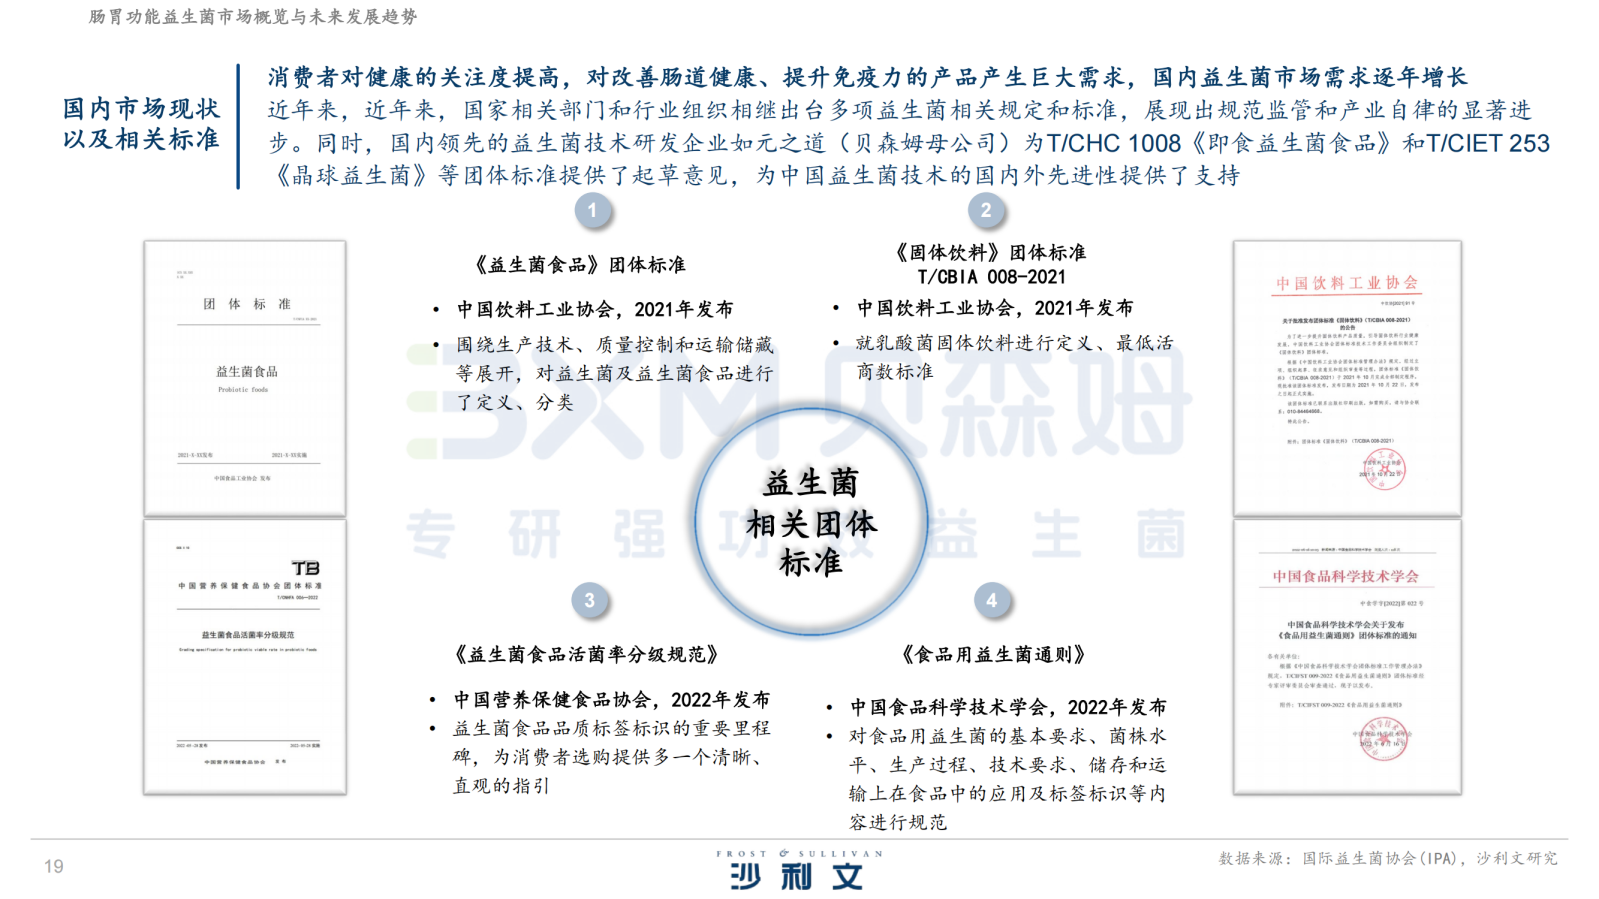Click the line 直观的指引
Screen dimensions: 1599x899
click(501, 786)
